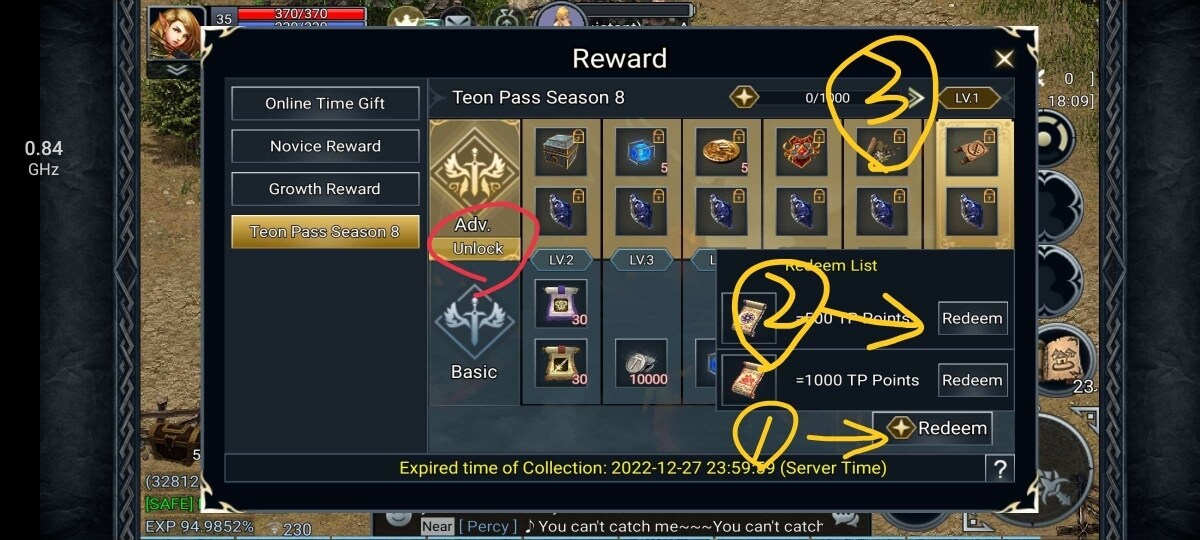Click the gold Redeem button with diamond icon

(932, 428)
